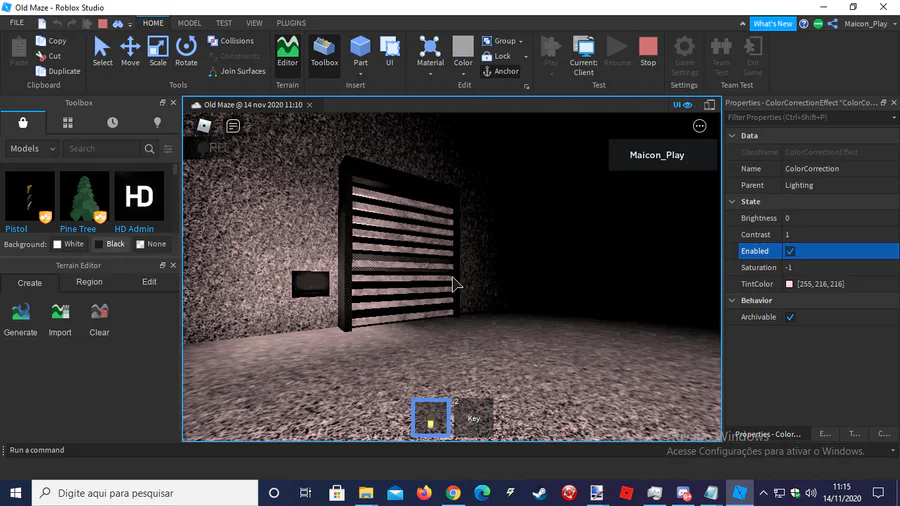Click the Toolbox search magnifier
This screenshot has height=506, width=900.
[x=149, y=149]
